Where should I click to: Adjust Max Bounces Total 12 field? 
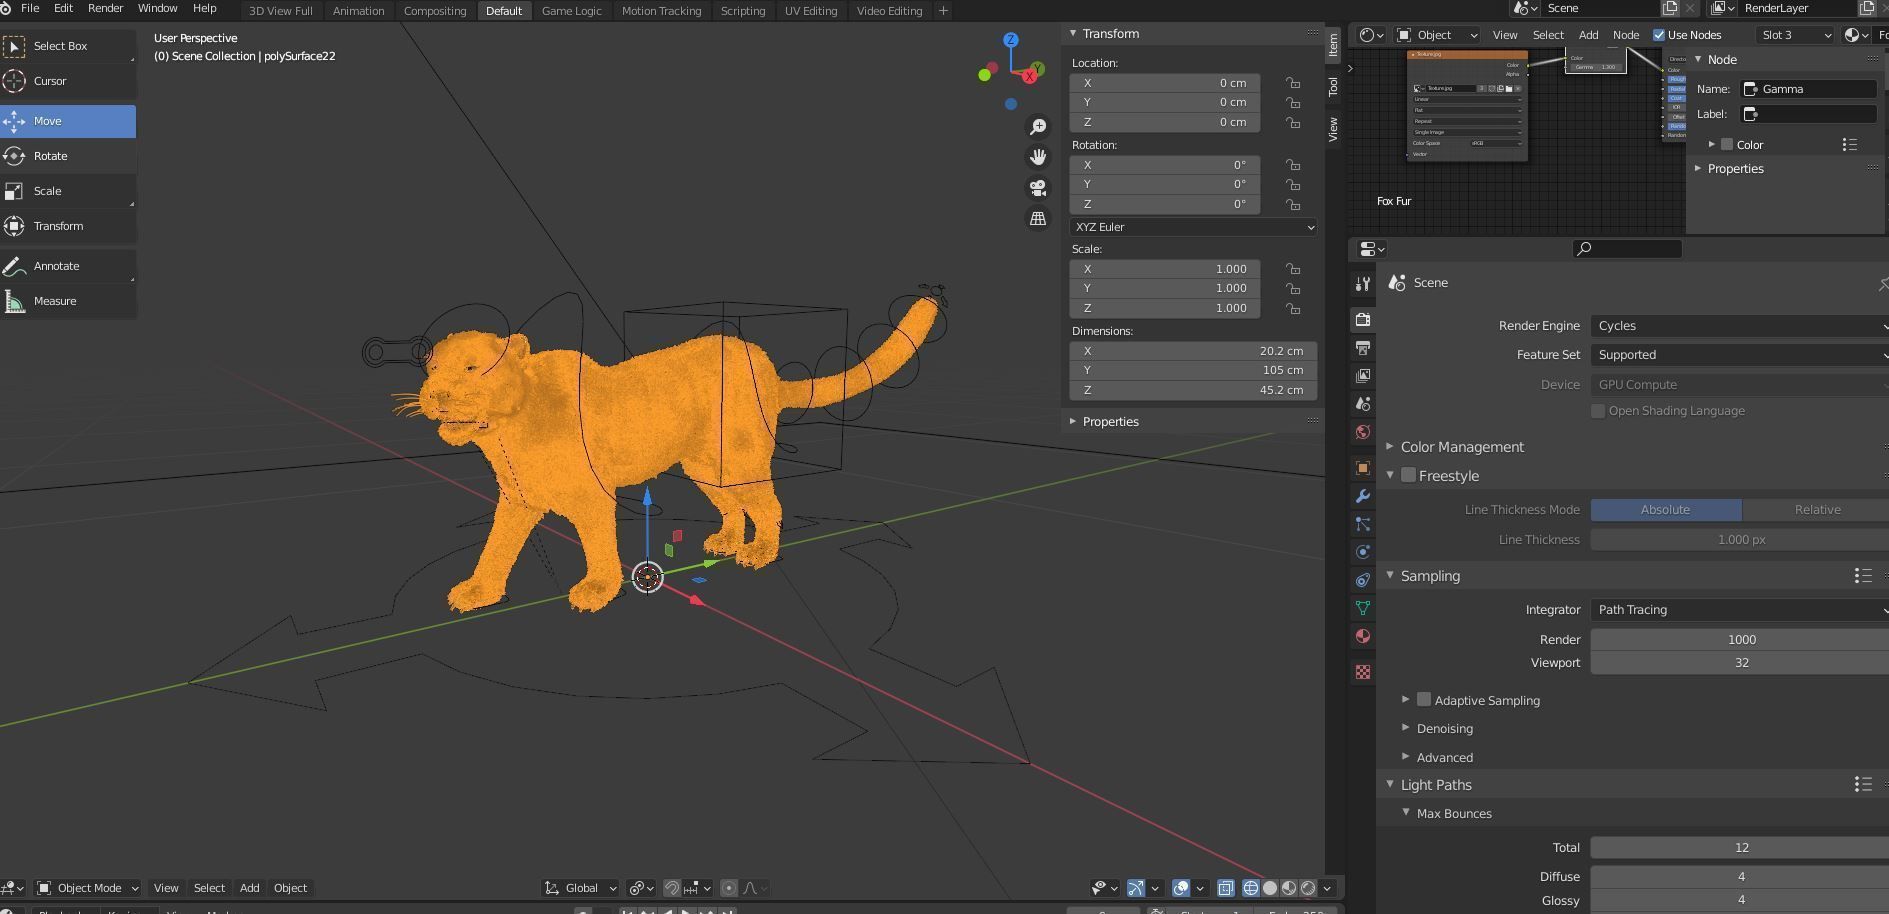point(1740,848)
